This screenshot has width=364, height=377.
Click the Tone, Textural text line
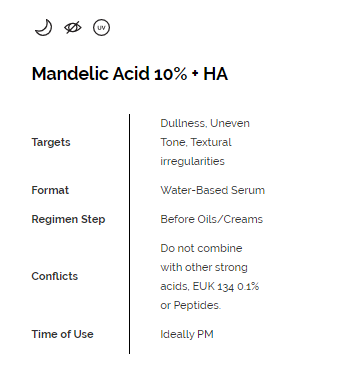pyautogui.click(x=196, y=142)
